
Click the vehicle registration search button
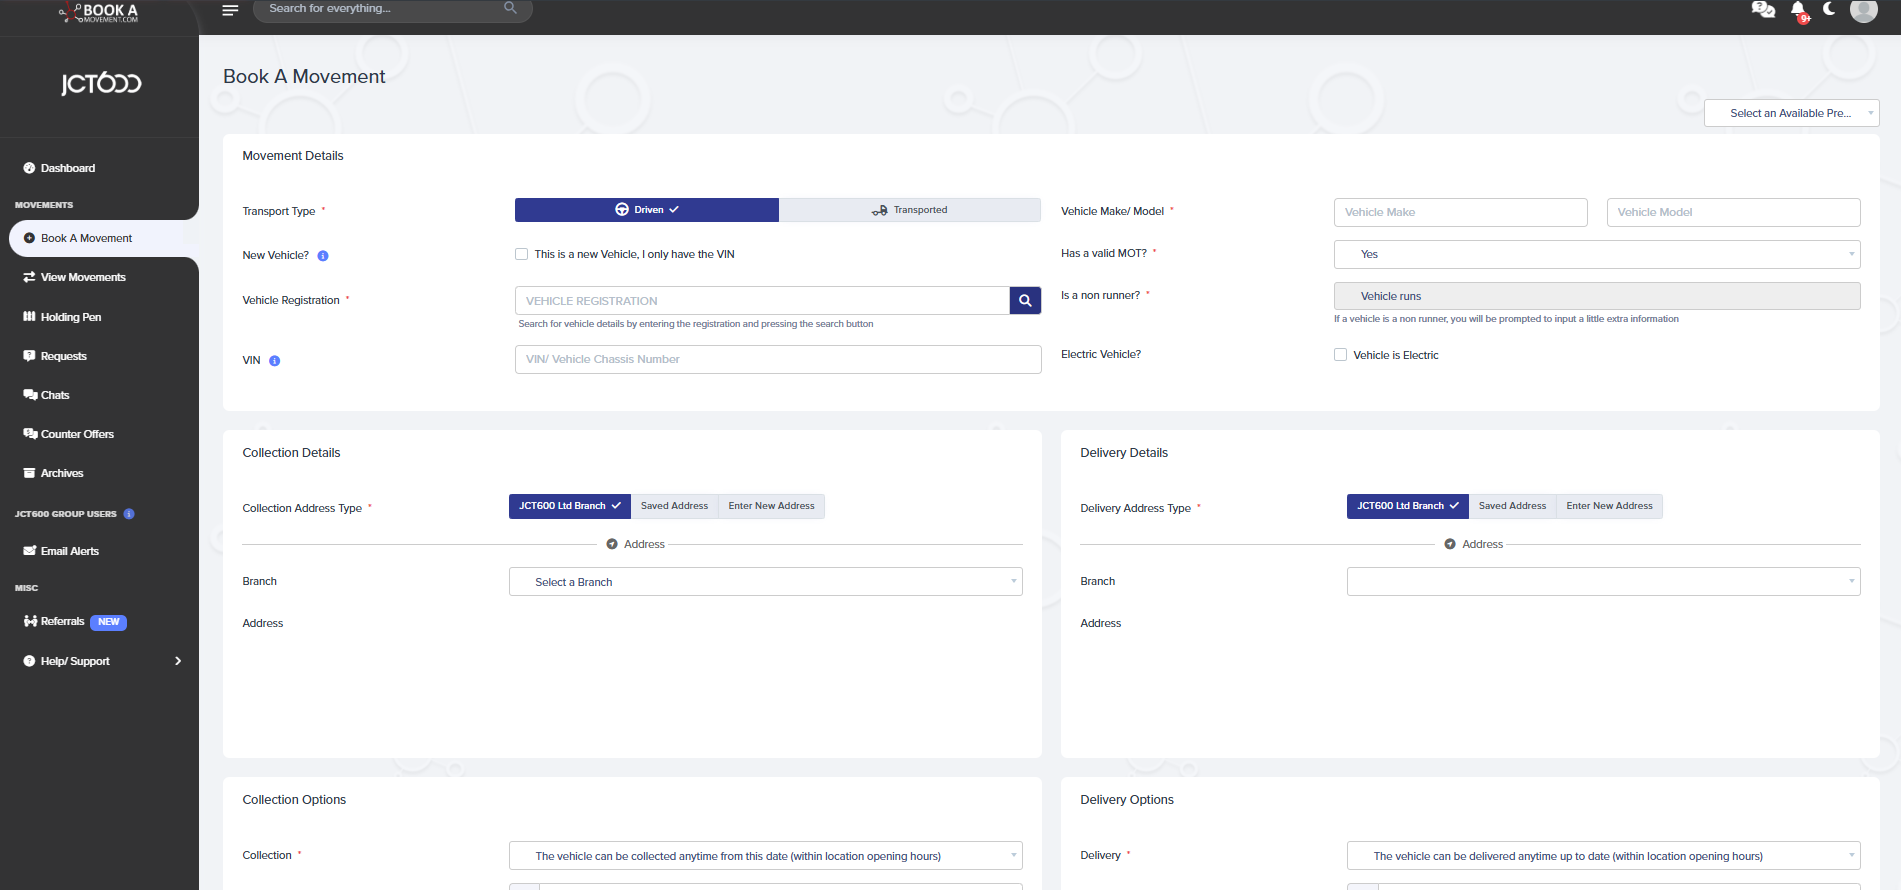(x=1025, y=300)
